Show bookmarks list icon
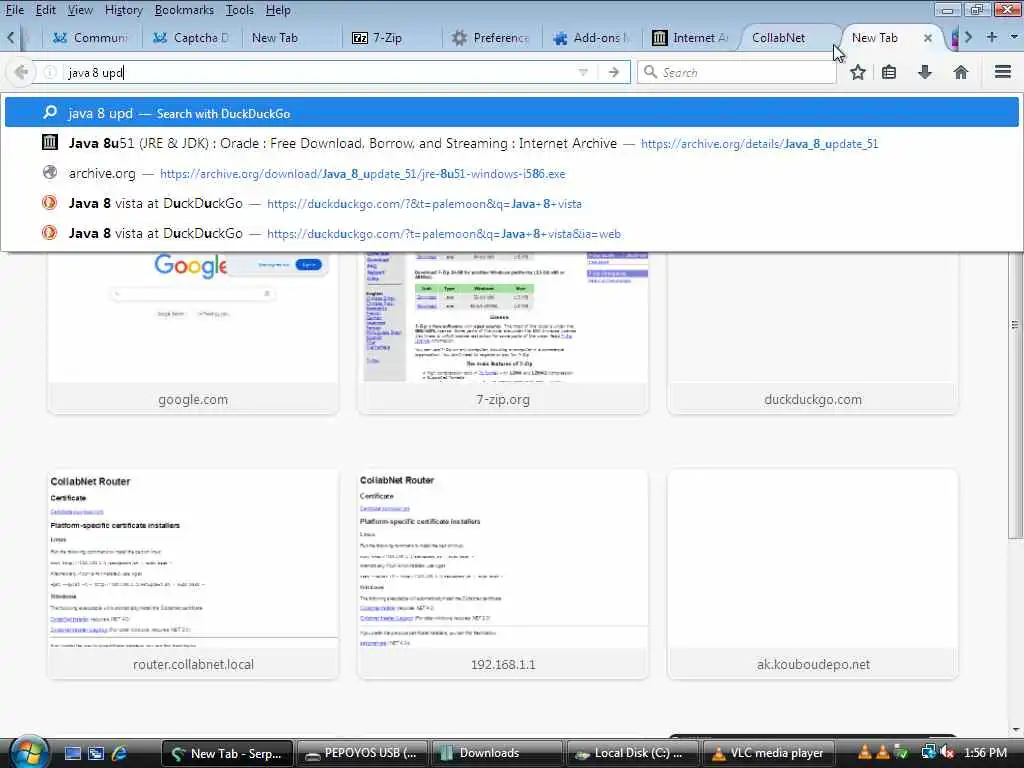This screenshot has height=768, width=1024. (889, 72)
